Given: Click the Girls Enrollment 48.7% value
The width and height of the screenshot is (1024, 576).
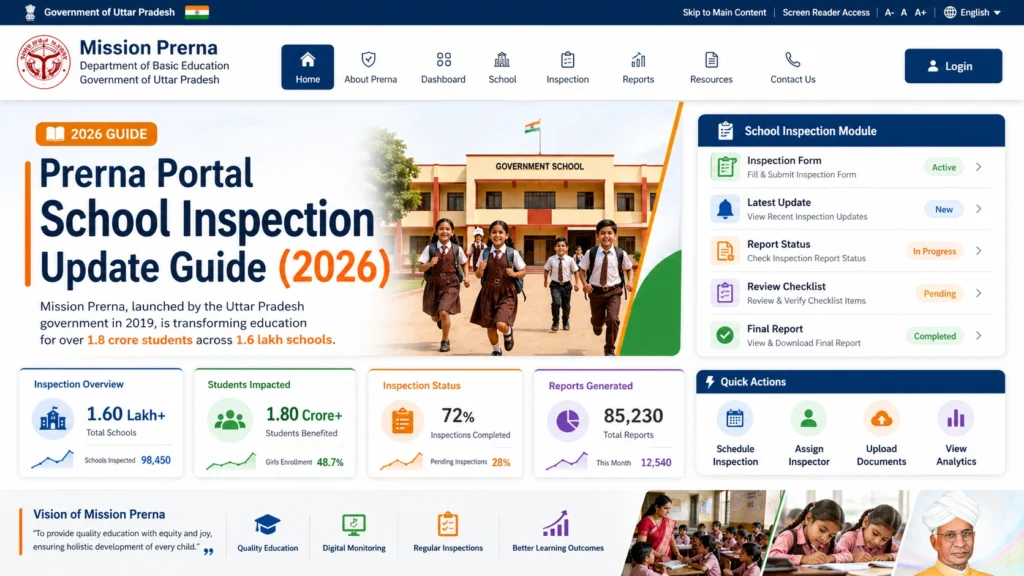Looking at the screenshot, I should 330,462.
